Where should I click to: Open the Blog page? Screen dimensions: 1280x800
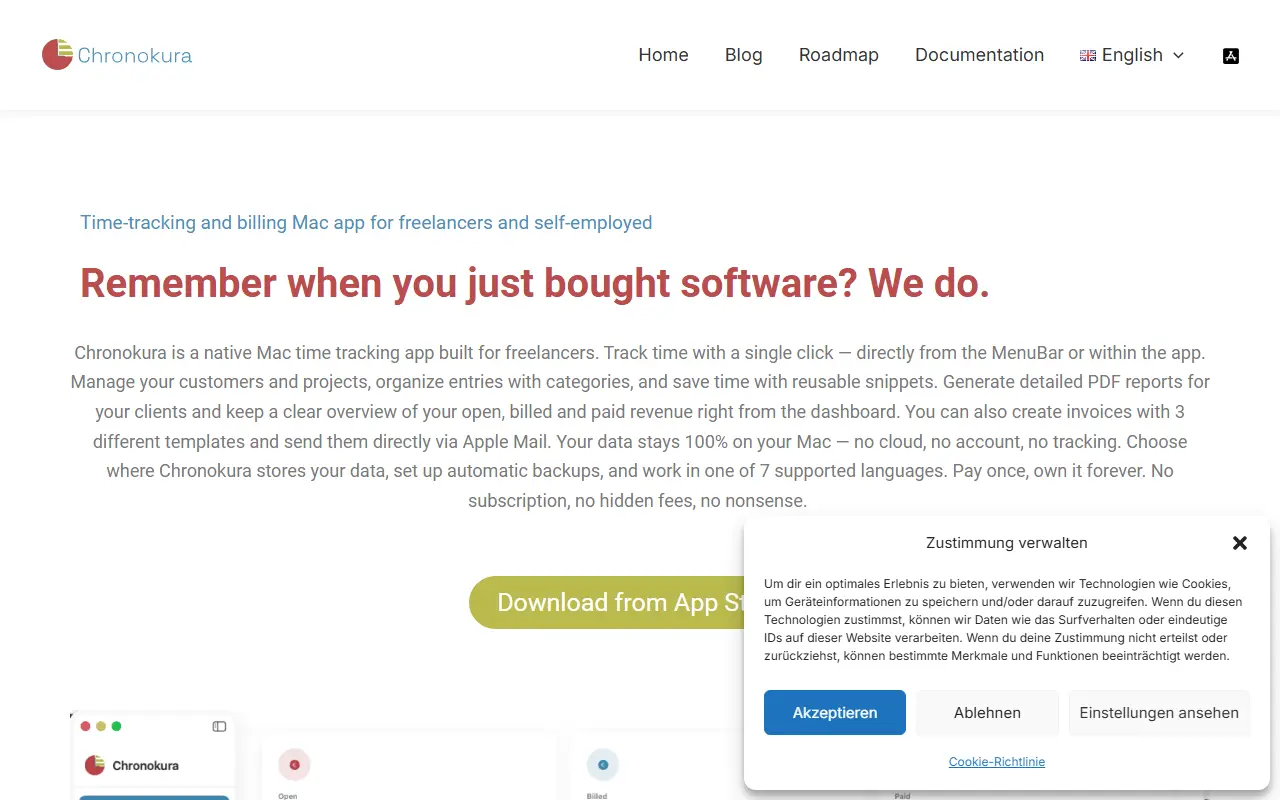tap(744, 55)
